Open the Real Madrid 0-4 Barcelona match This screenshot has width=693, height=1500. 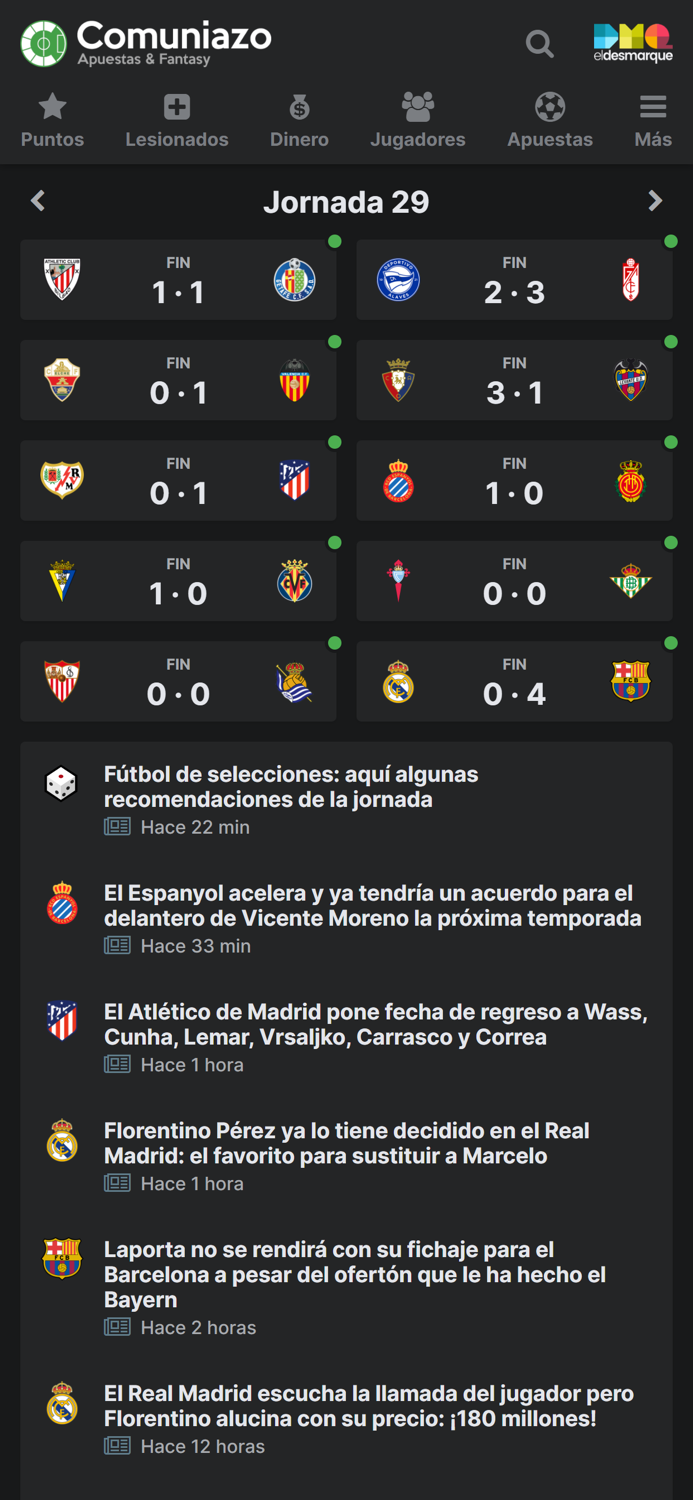click(514, 681)
